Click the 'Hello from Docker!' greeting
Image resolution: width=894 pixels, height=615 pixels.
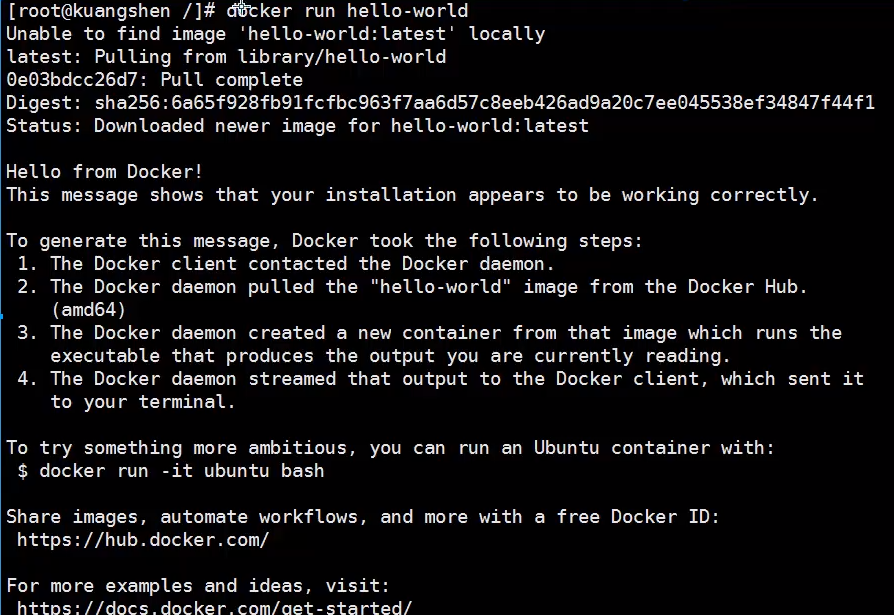click(104, 172)
